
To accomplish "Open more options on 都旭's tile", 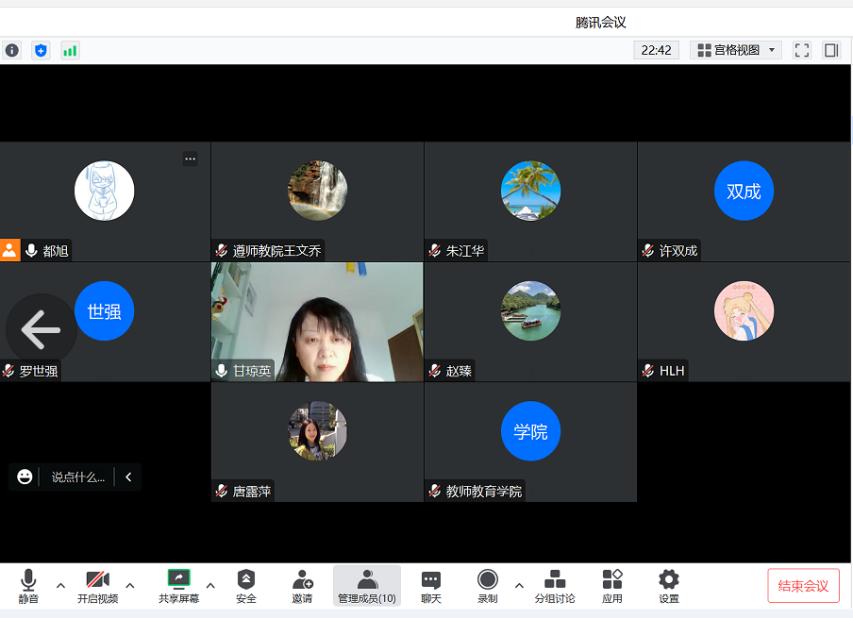I will (190, 159).
